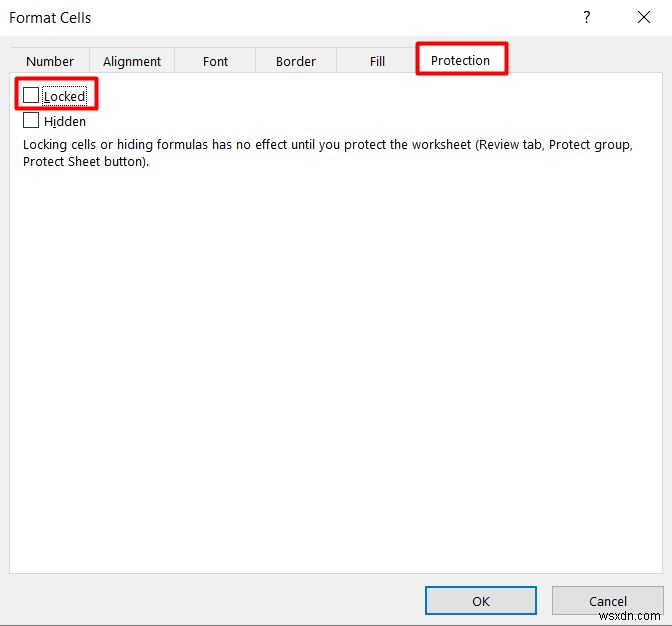
Task: Open help via the question mark icon
Action: (586, 17)
